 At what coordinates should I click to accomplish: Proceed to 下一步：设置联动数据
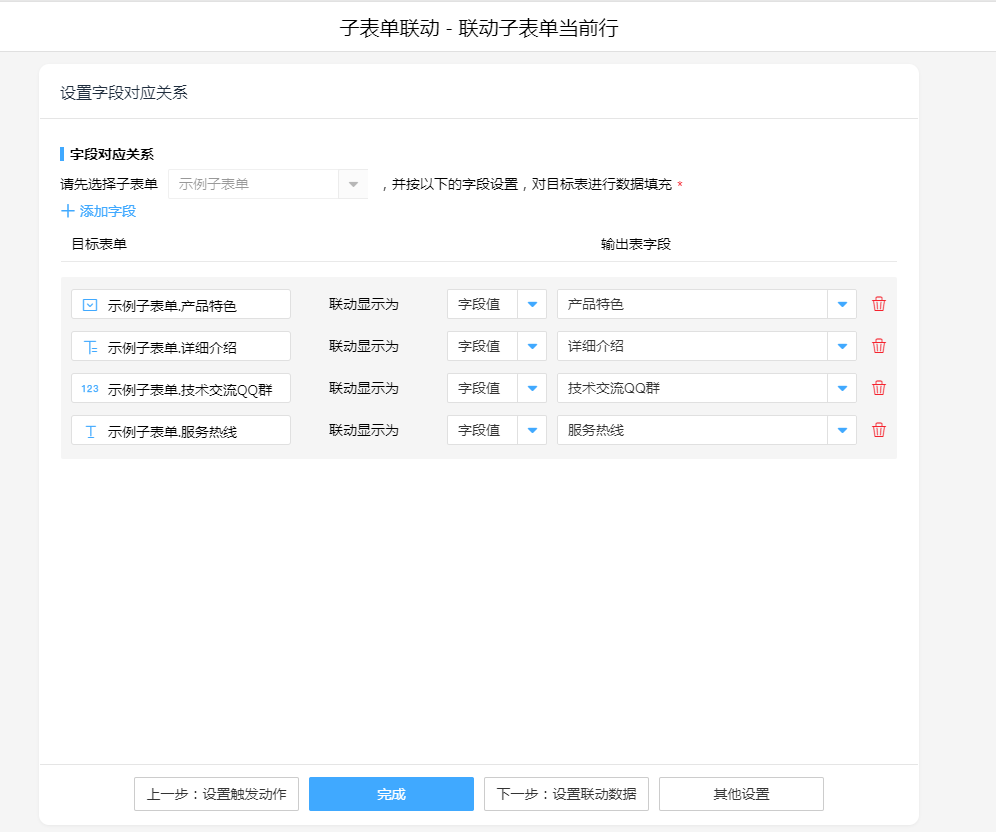pyautogui.click(x=566, y=794)
